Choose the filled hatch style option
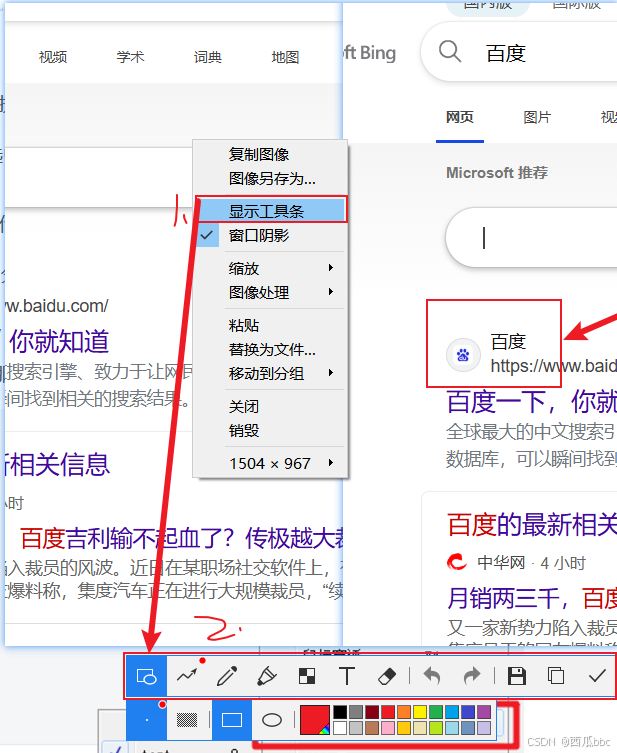Viewport: 617px width, 753px height. pos(187,720)
